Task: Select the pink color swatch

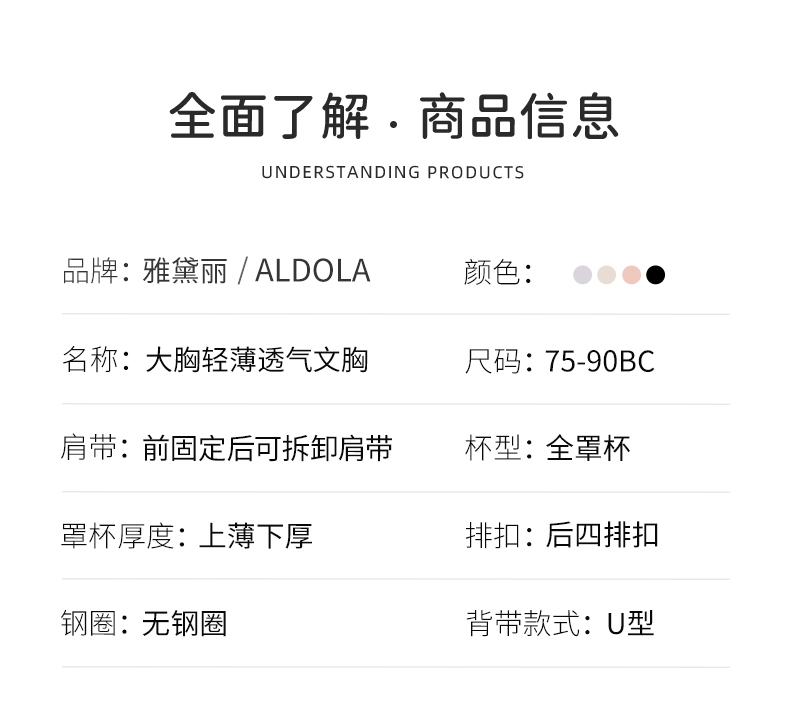Action: tap(631, 275)
